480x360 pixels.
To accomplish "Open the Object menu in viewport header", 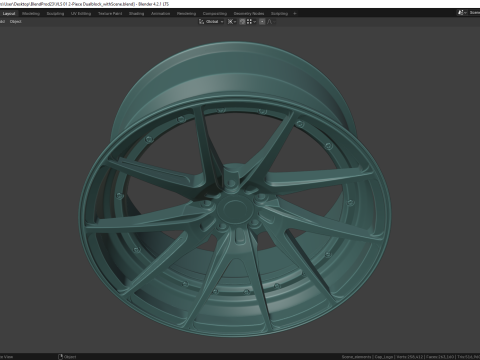I will coord(15,22).
